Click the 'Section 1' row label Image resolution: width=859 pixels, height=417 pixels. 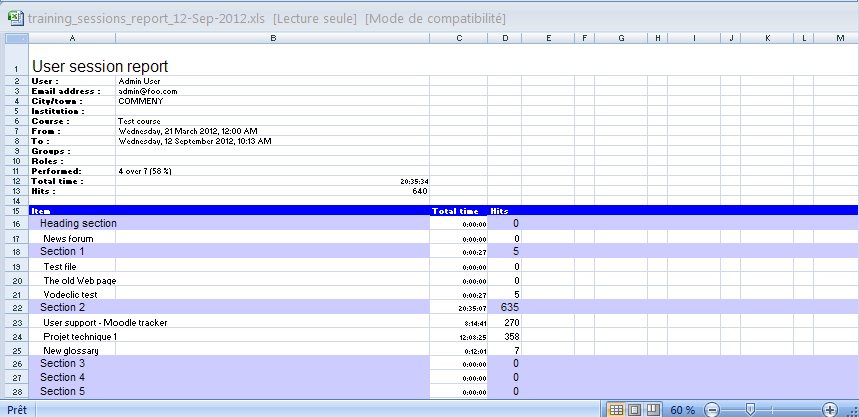tap(62, 251)
